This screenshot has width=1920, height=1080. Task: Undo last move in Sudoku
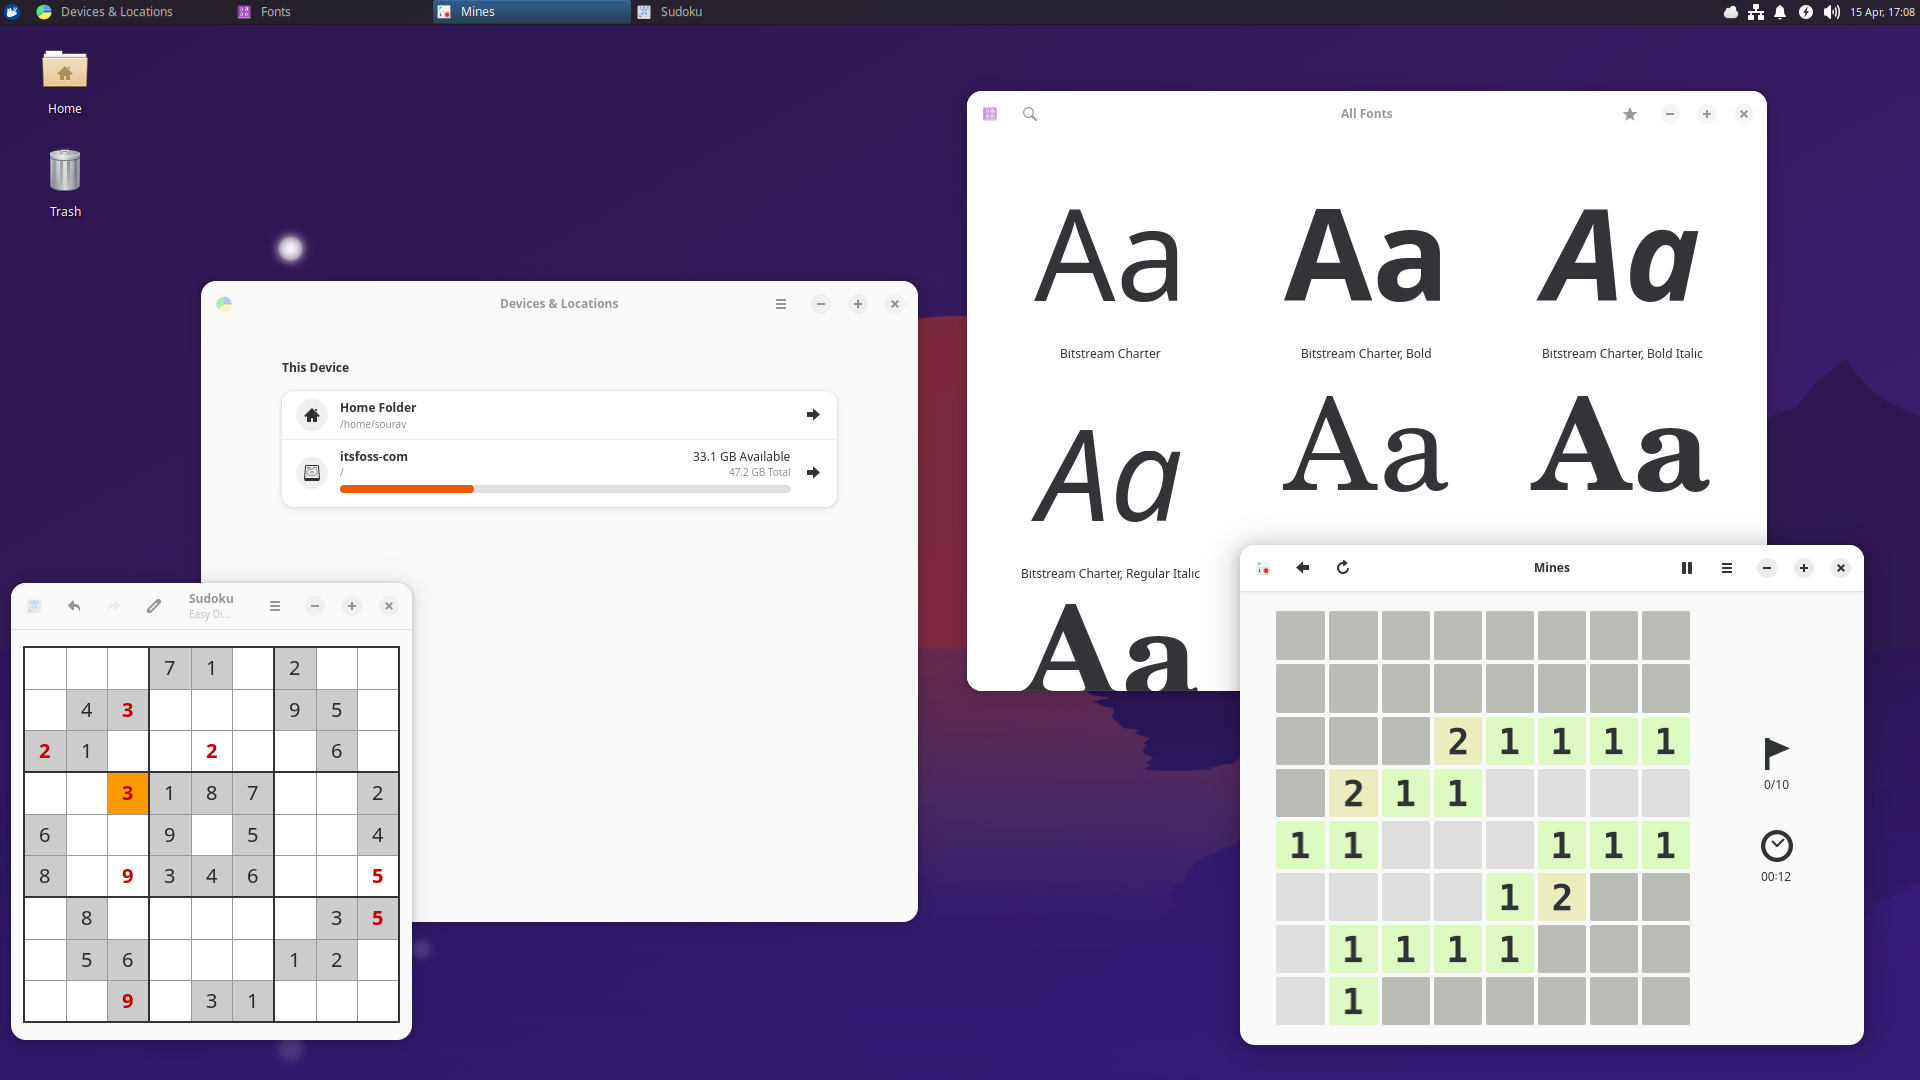click(73, 606)
